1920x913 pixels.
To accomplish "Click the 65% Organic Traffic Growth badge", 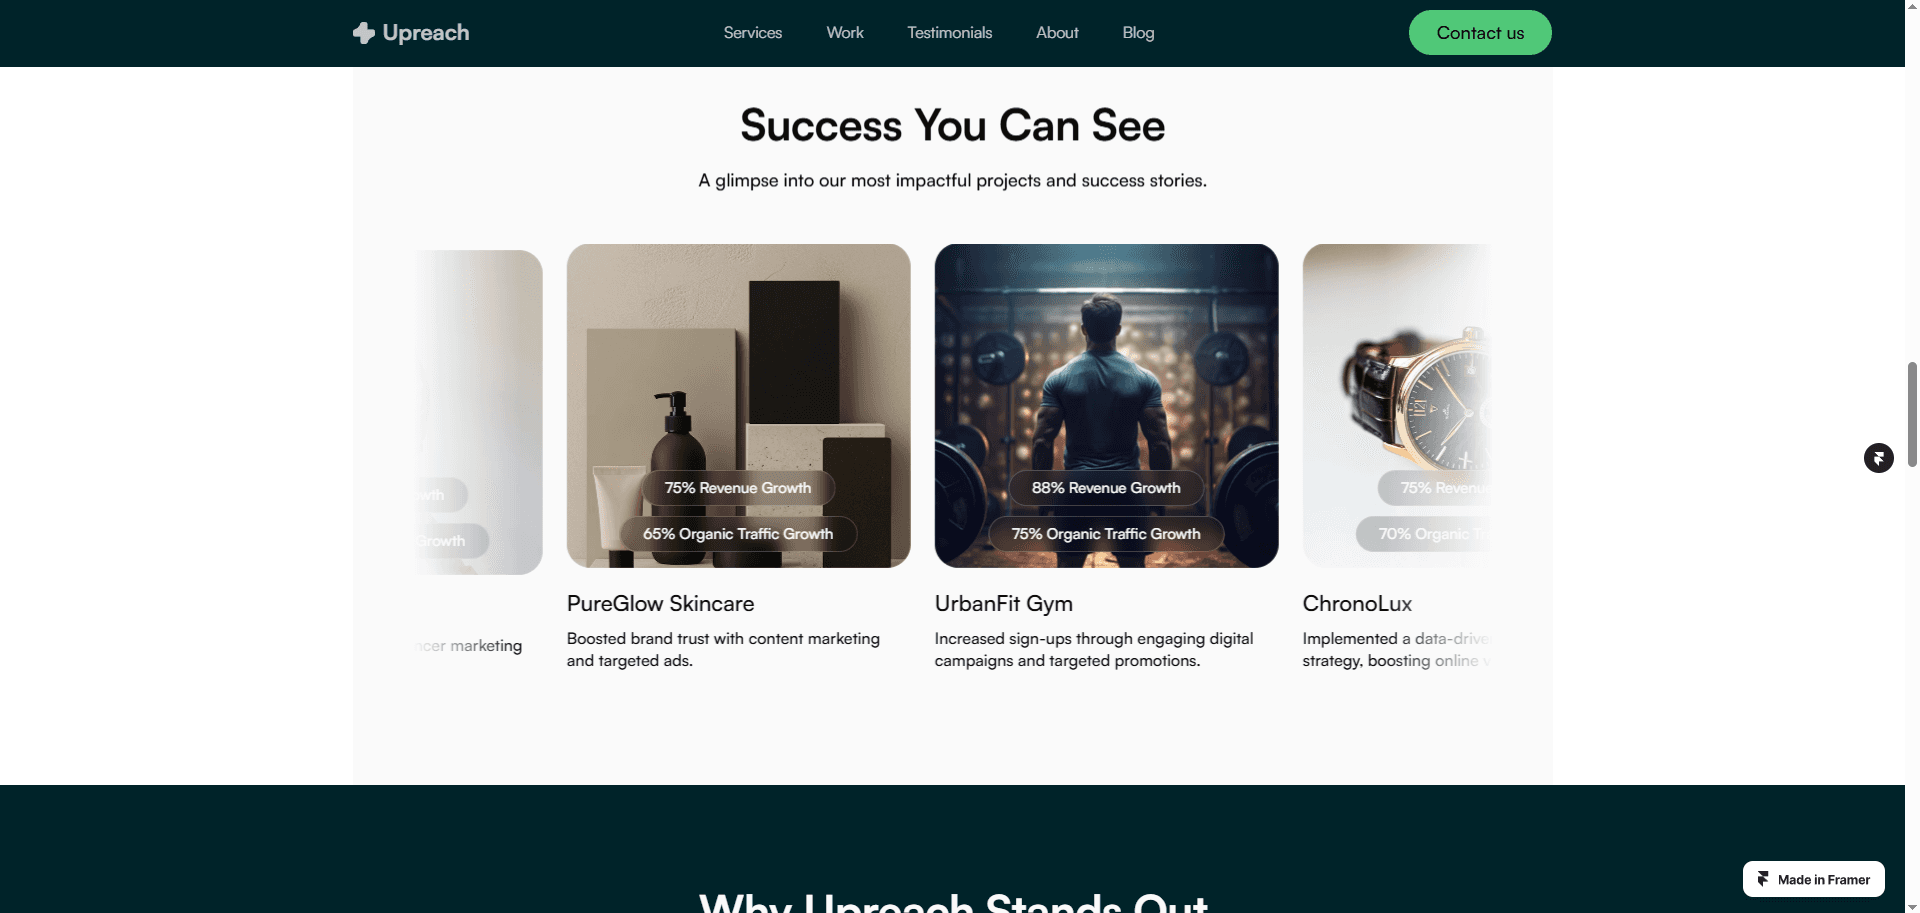I will coord(738,534).
